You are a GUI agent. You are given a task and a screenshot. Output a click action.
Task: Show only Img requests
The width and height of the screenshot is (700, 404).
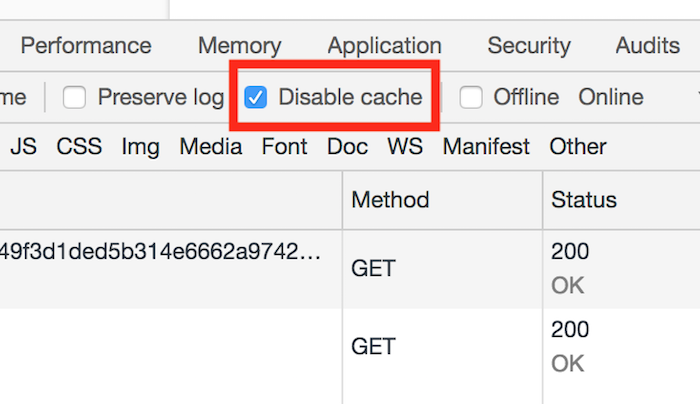140,147
